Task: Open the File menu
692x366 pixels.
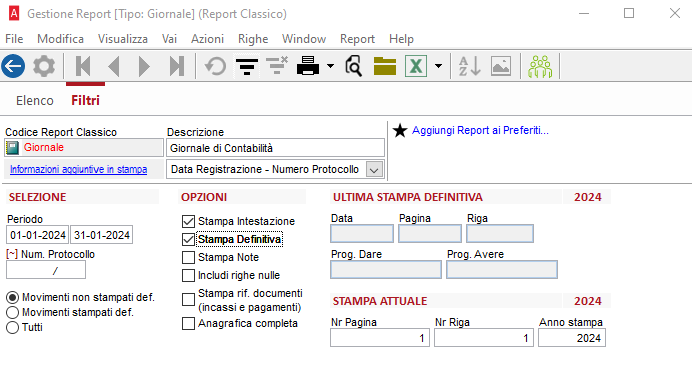Action: click(14, 39)
